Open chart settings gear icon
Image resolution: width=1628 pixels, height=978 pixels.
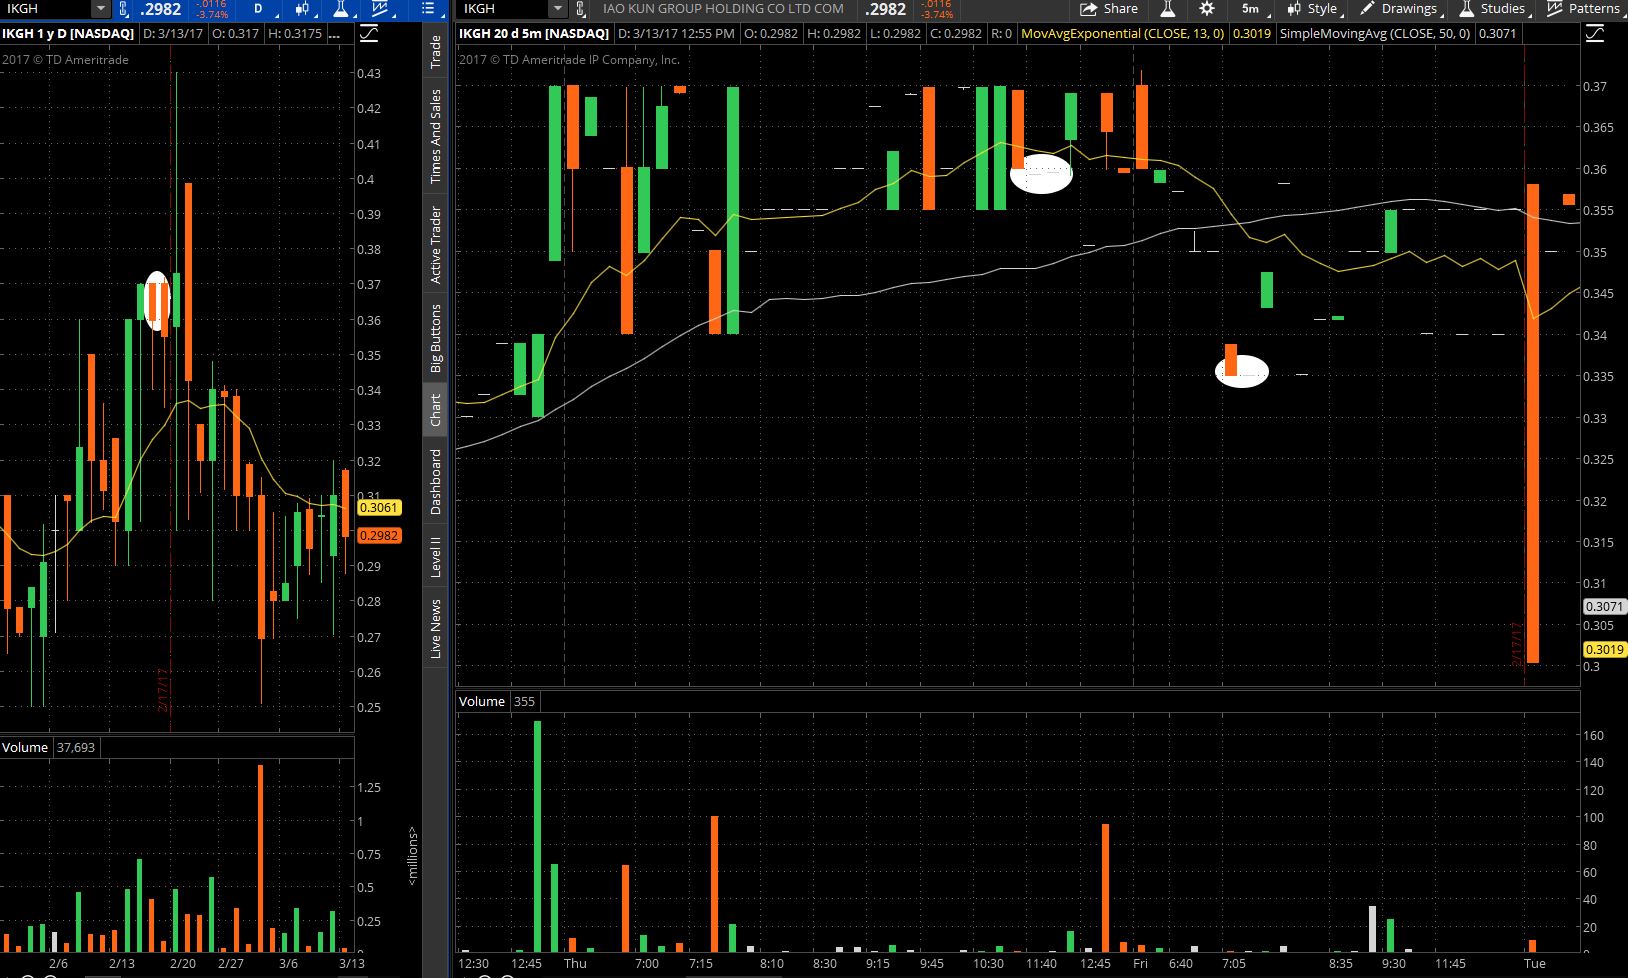coord(1207,9)
